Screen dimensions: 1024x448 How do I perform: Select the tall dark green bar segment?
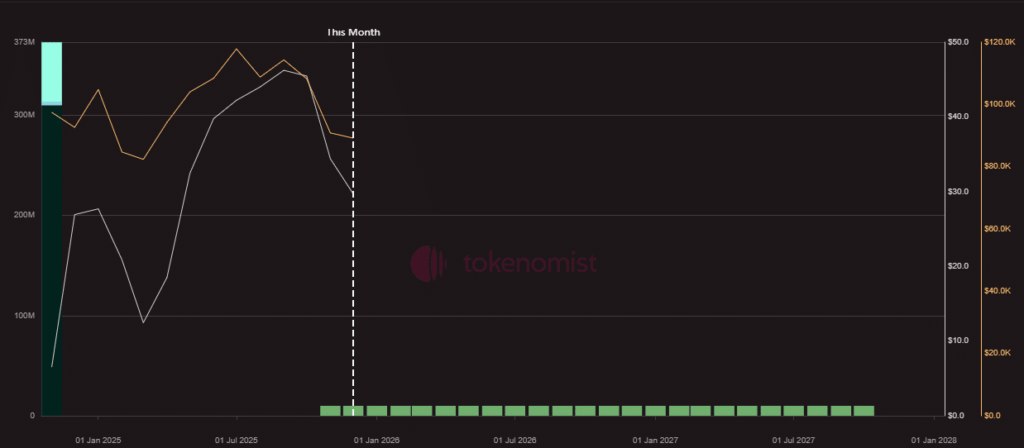pyautogui.click(x=52, y=260)
